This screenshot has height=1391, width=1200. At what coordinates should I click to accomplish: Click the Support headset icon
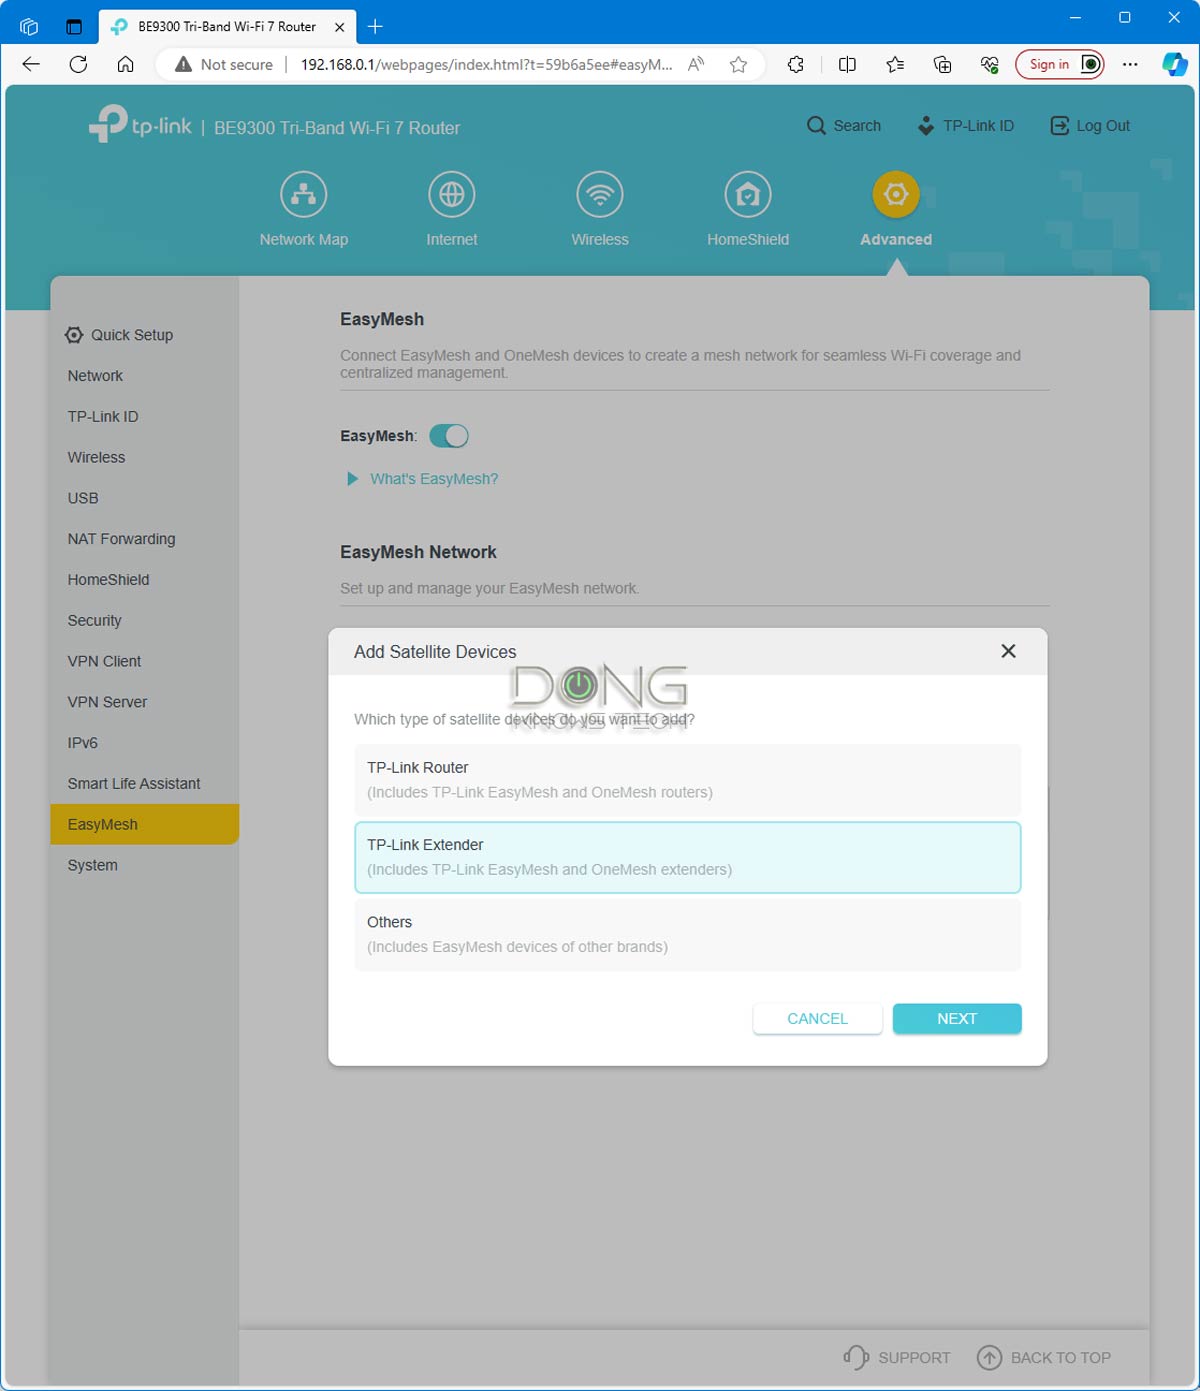click(x=856, y=1357)
